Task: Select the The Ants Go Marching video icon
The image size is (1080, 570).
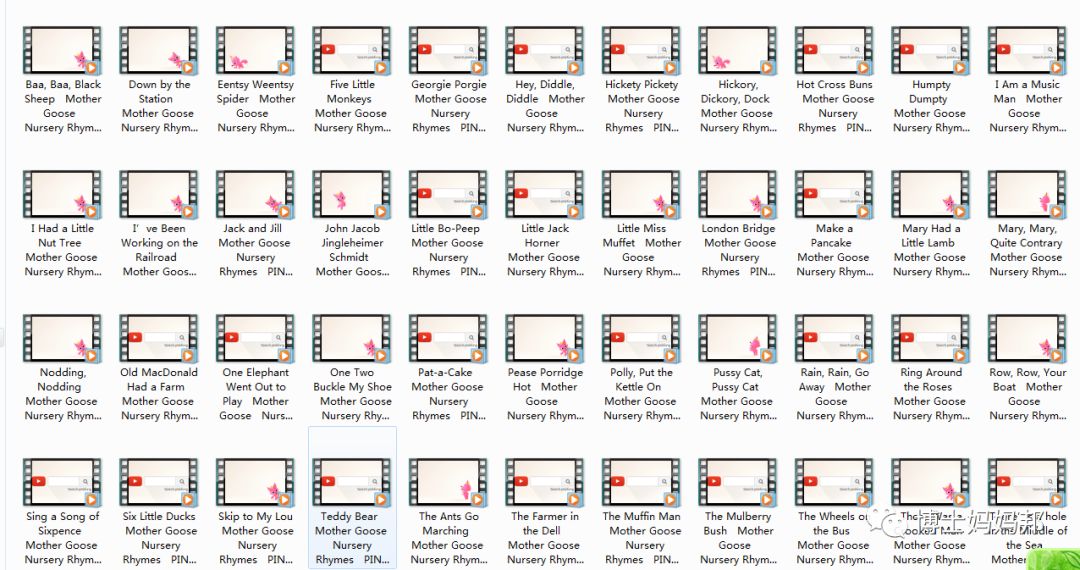Action: [x=448, y=482]
